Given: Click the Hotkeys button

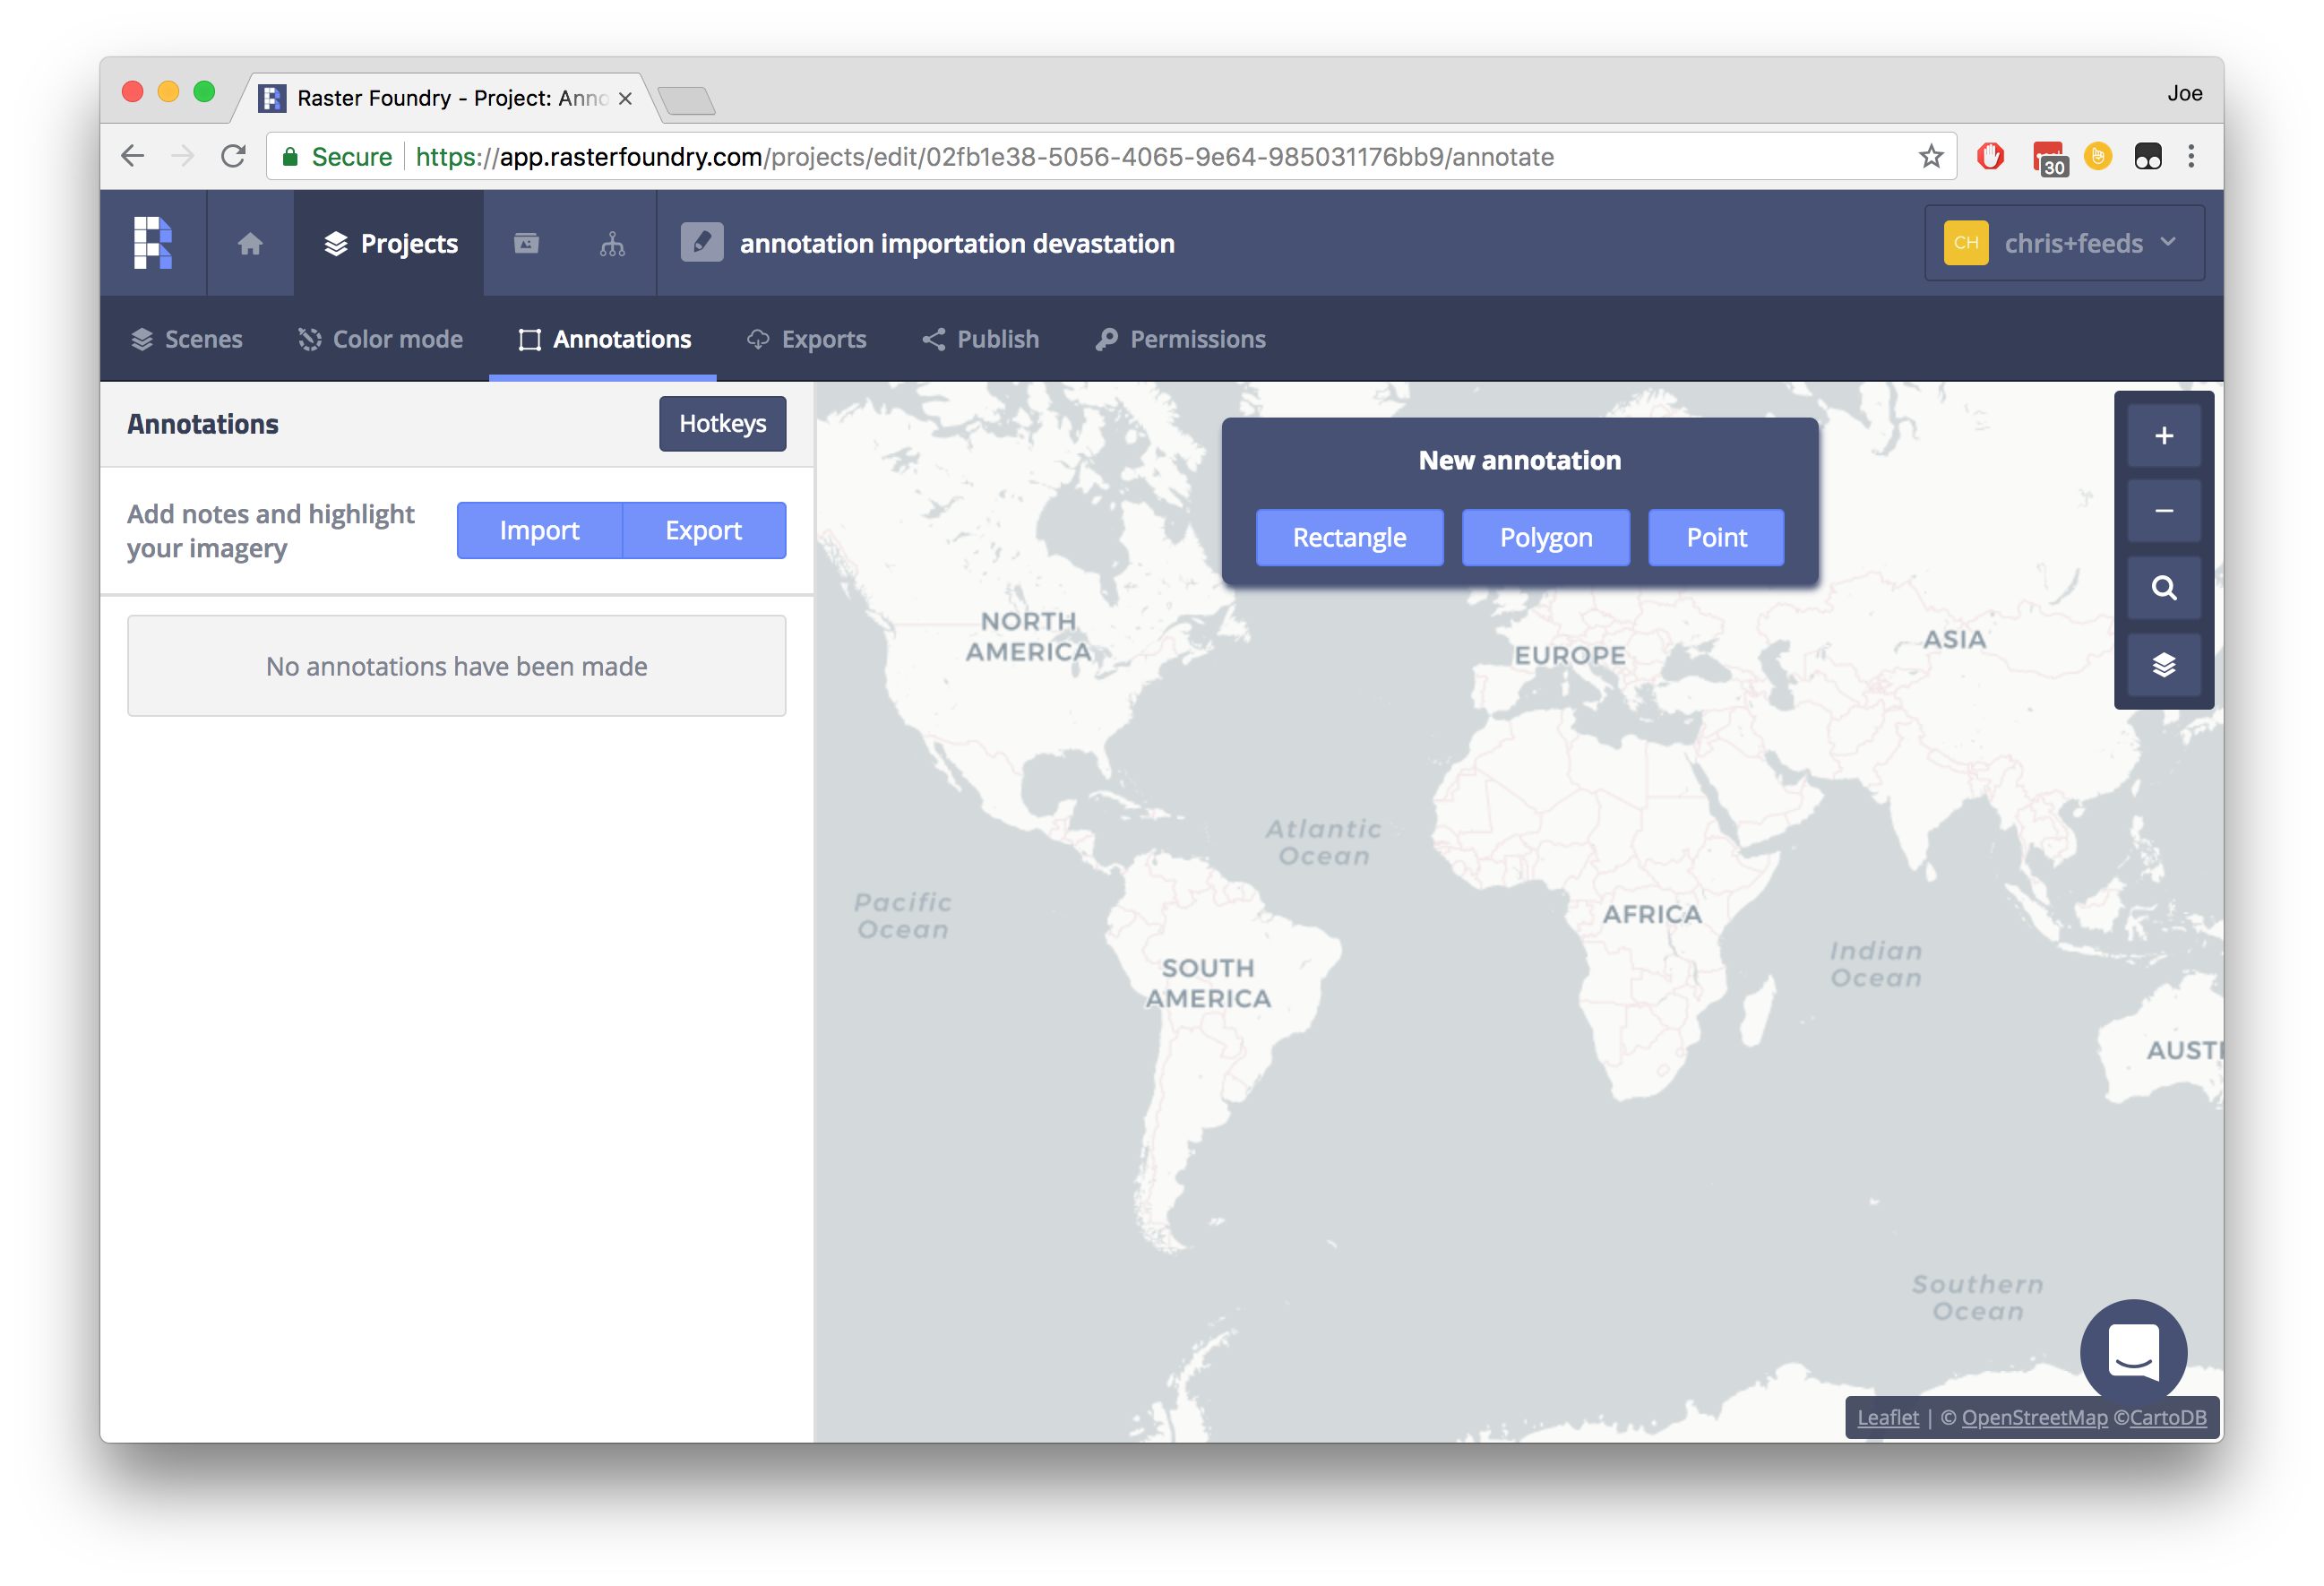Looking at the screenshot, I should click(722, 424).
